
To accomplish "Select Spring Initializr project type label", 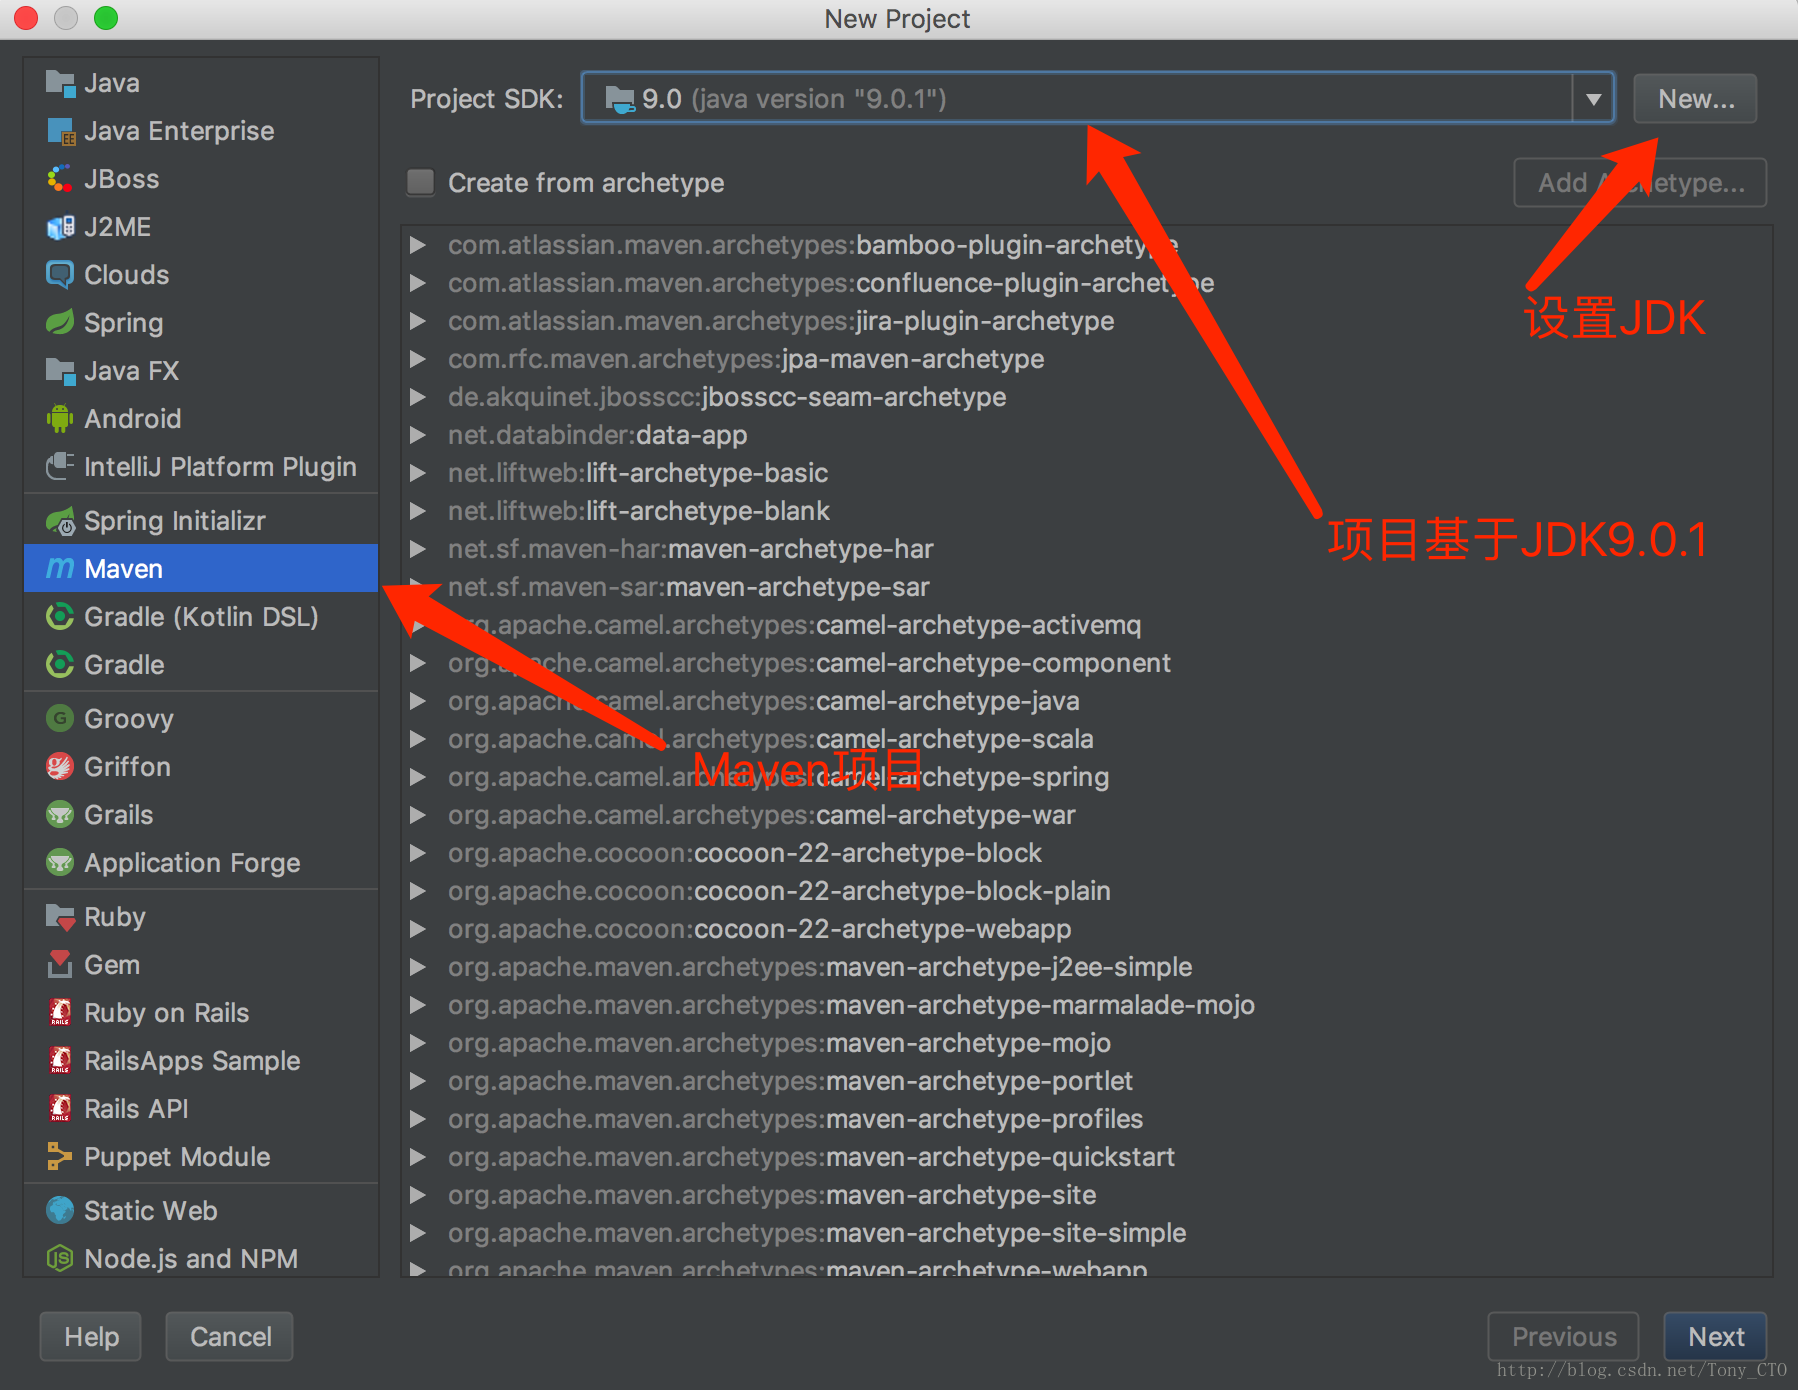I will [x=175, y=521].
